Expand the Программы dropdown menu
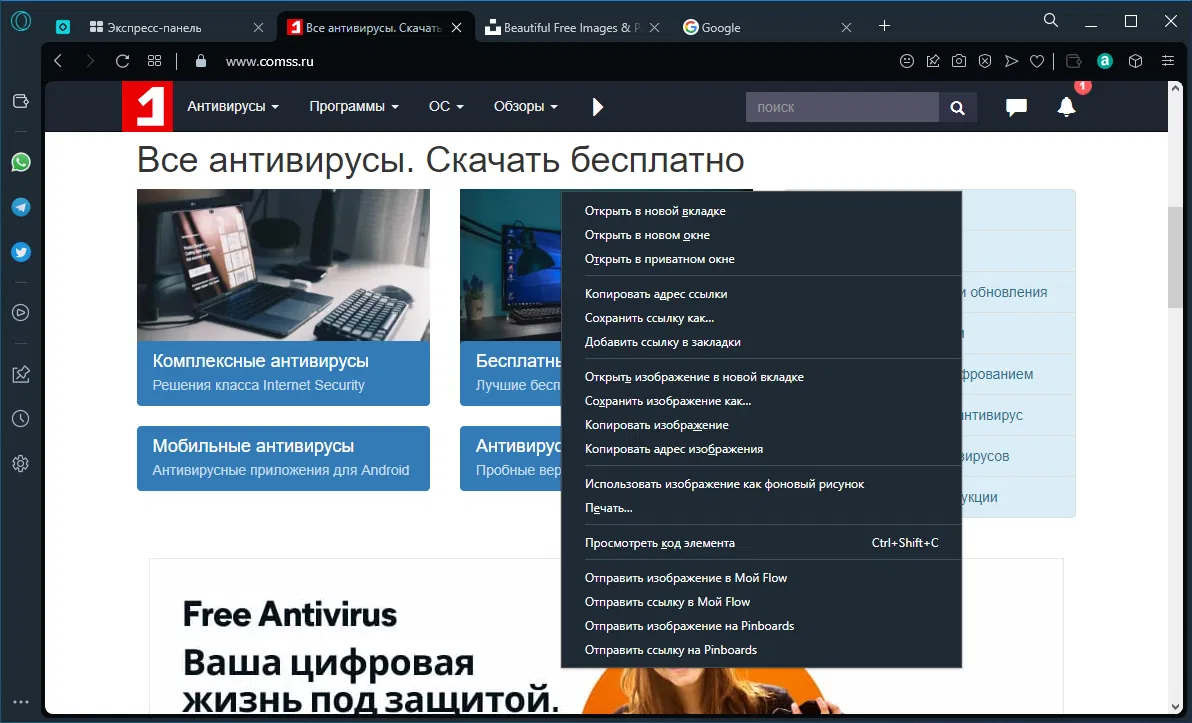The height and width of the screenshot is (723, 1192). pyautogui.click(x=353, y=106)
